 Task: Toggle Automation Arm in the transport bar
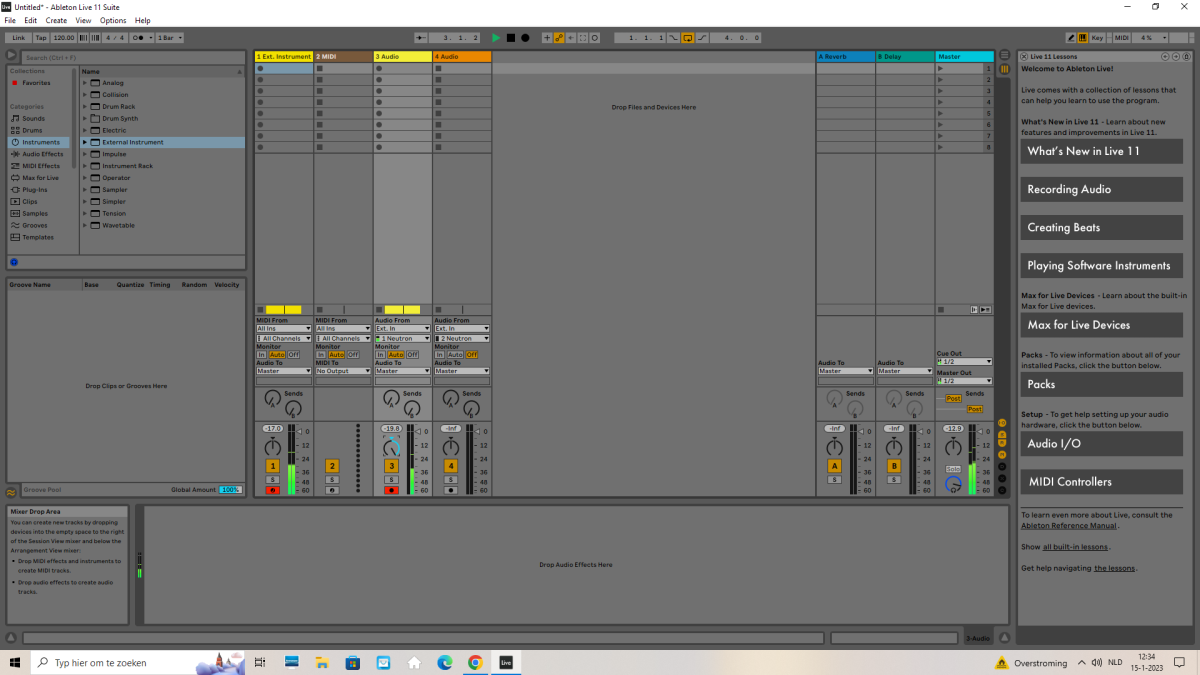pyautogui.click(x=559, y=37)
